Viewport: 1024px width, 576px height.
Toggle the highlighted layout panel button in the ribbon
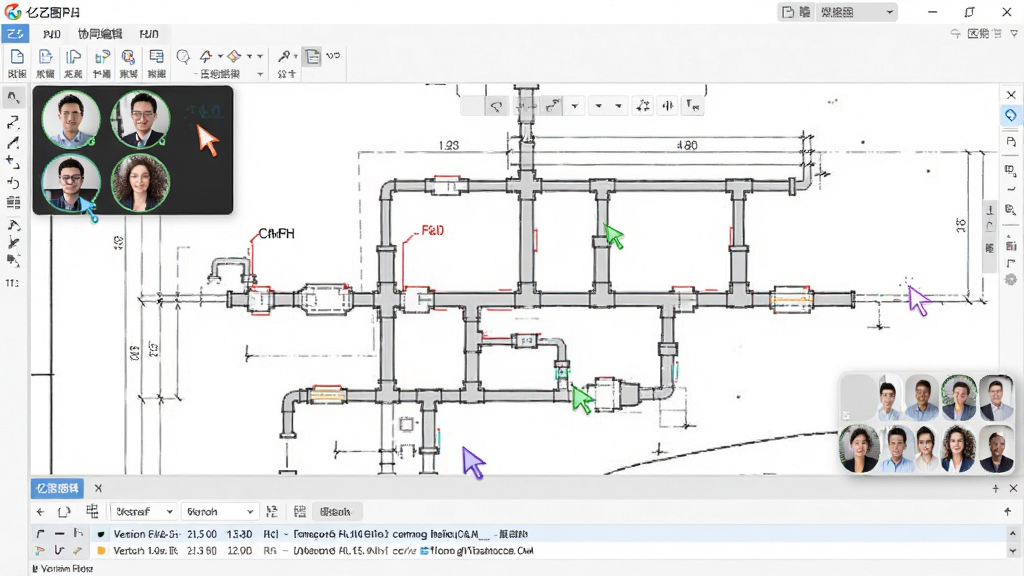[312, 57]
